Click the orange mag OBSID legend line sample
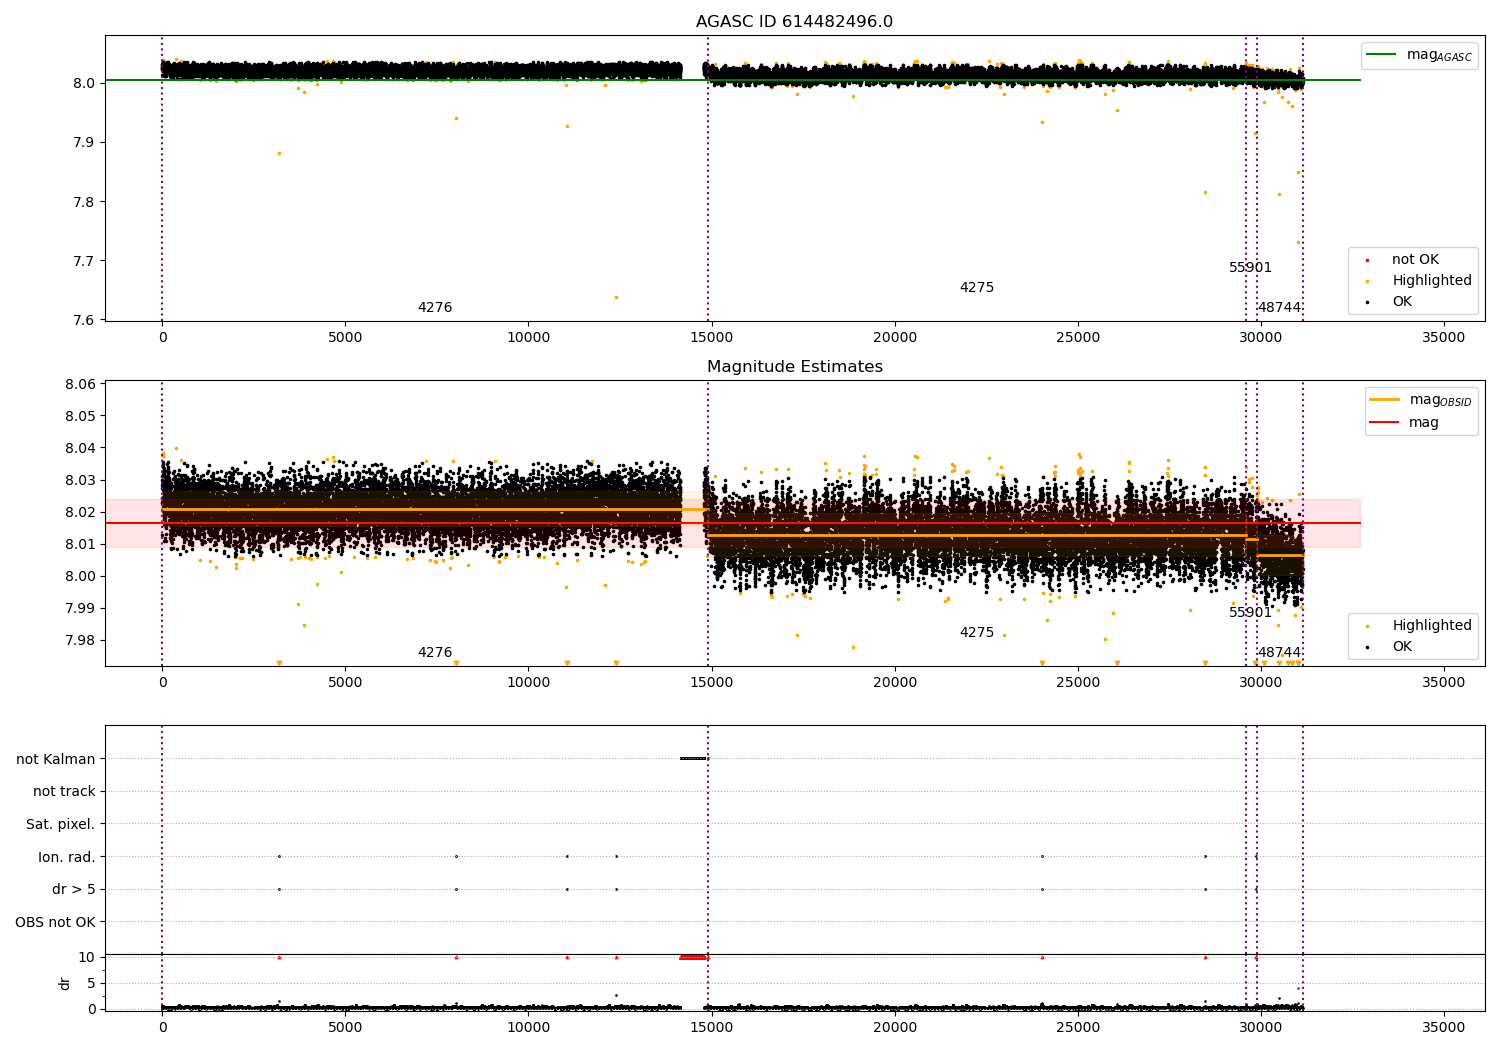This screenshot has width=1500, height=1050. [1384, 400]
